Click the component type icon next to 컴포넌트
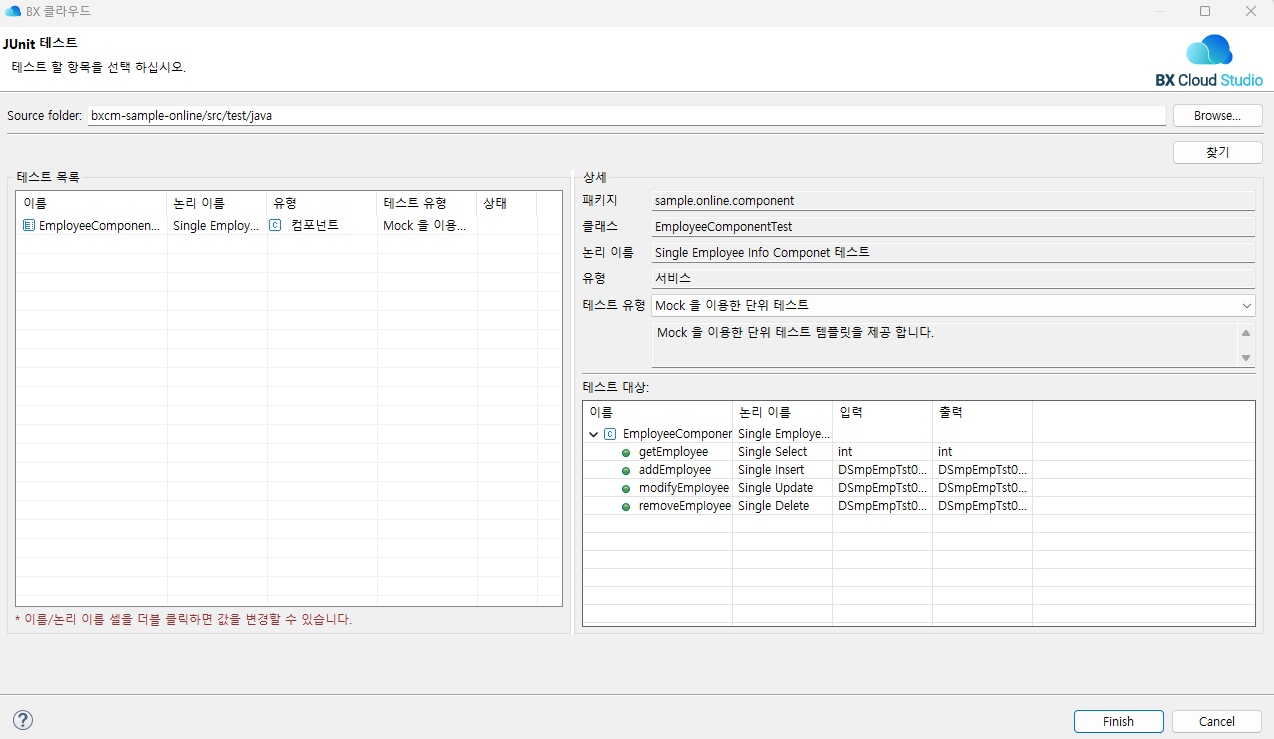 click(x=276, y=226)
